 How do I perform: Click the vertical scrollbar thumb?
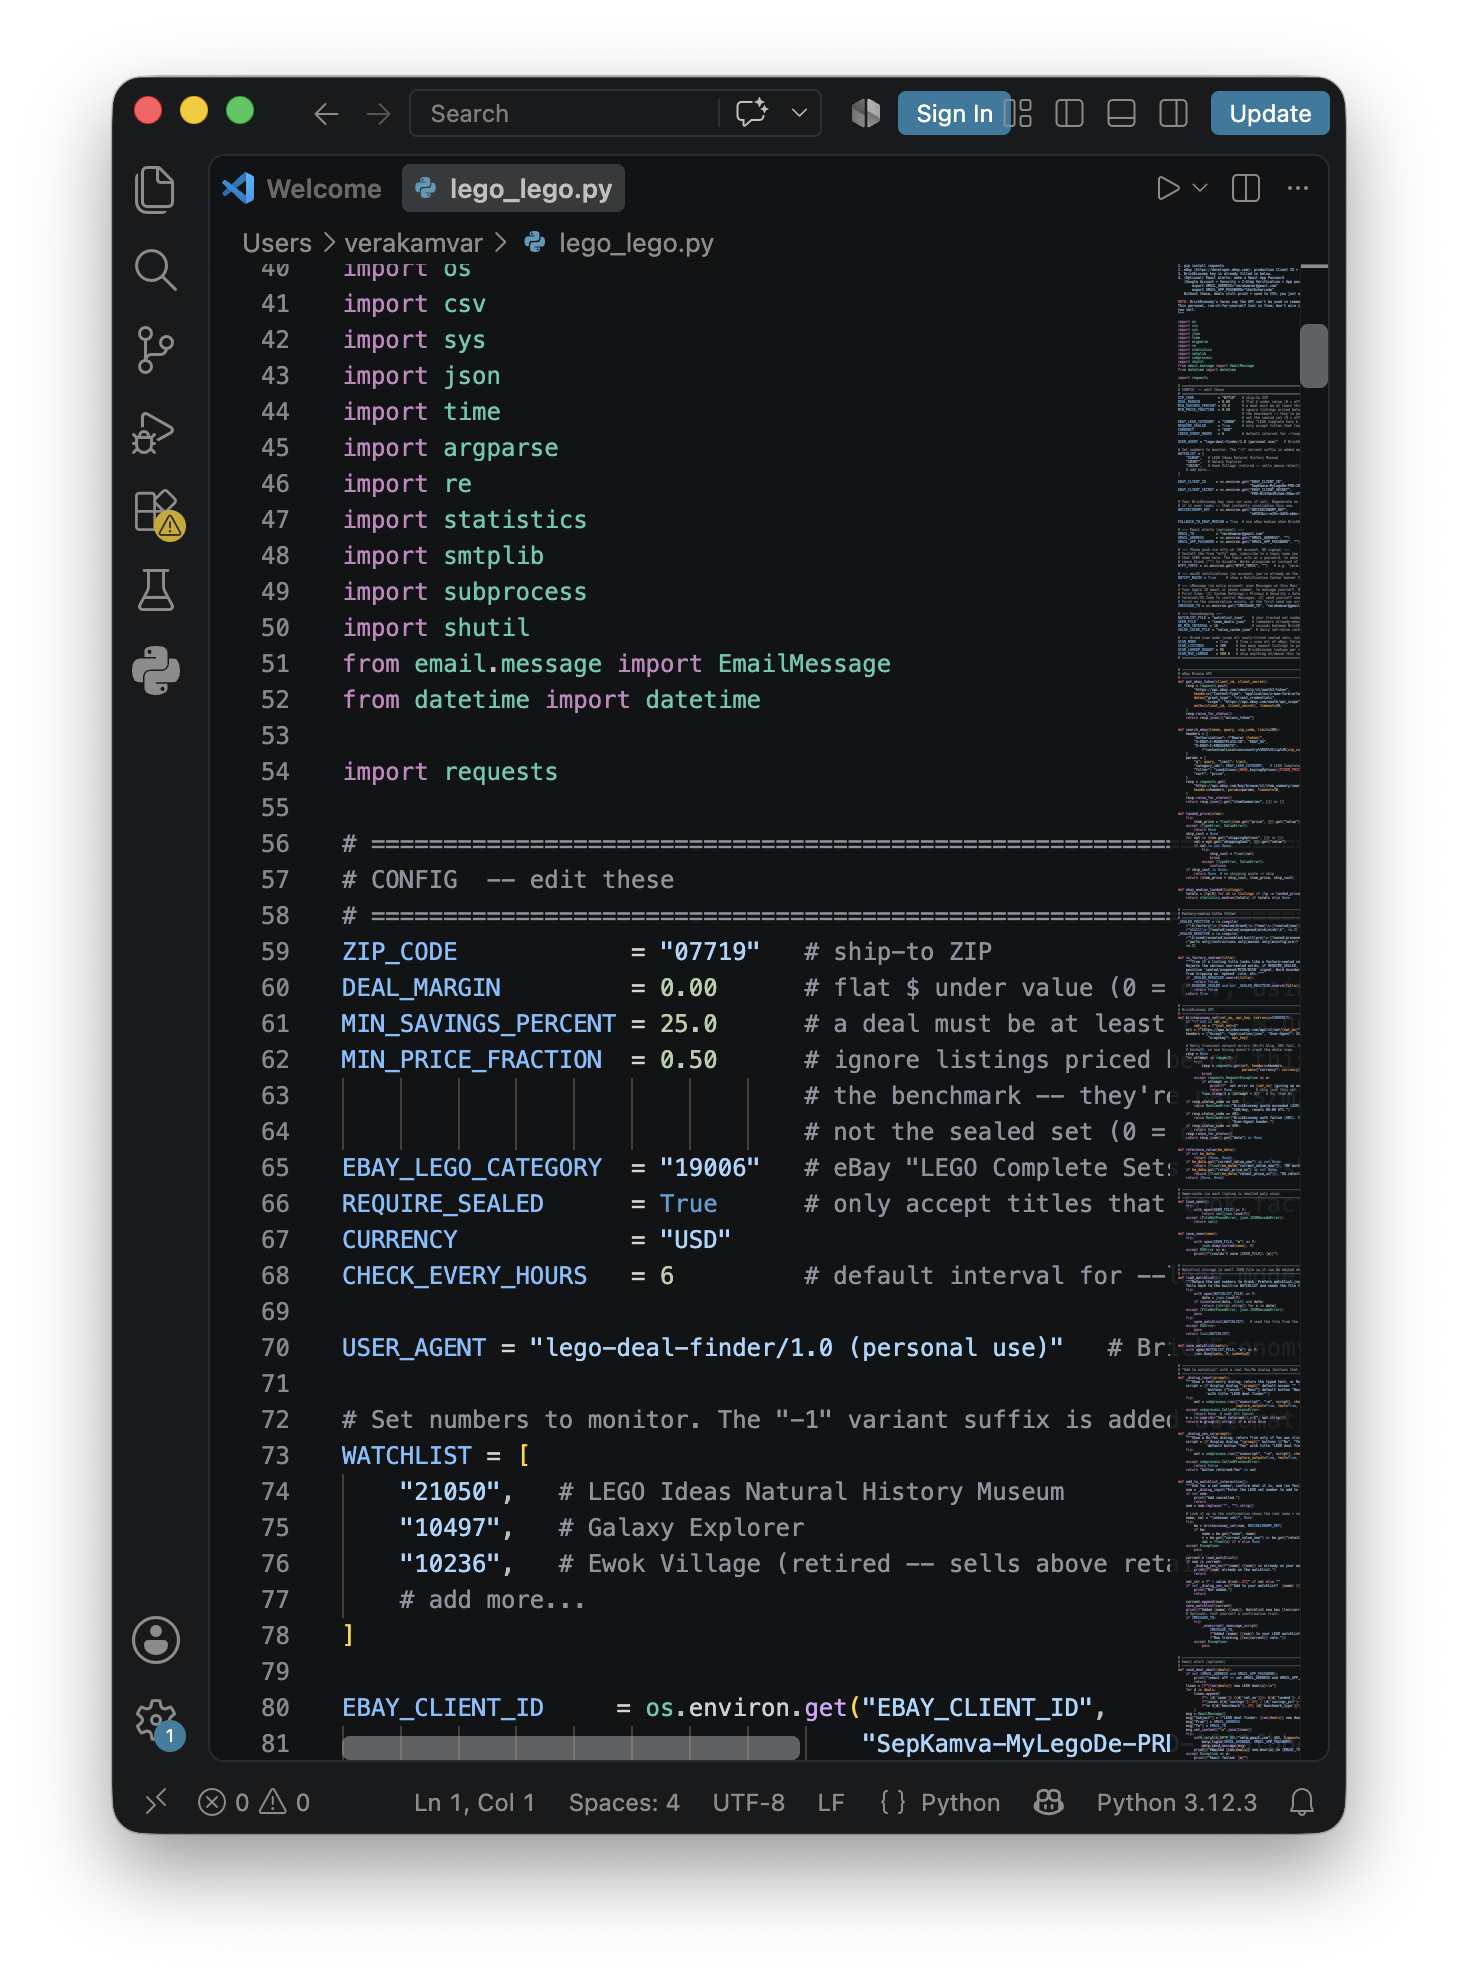coord(1314,355)
